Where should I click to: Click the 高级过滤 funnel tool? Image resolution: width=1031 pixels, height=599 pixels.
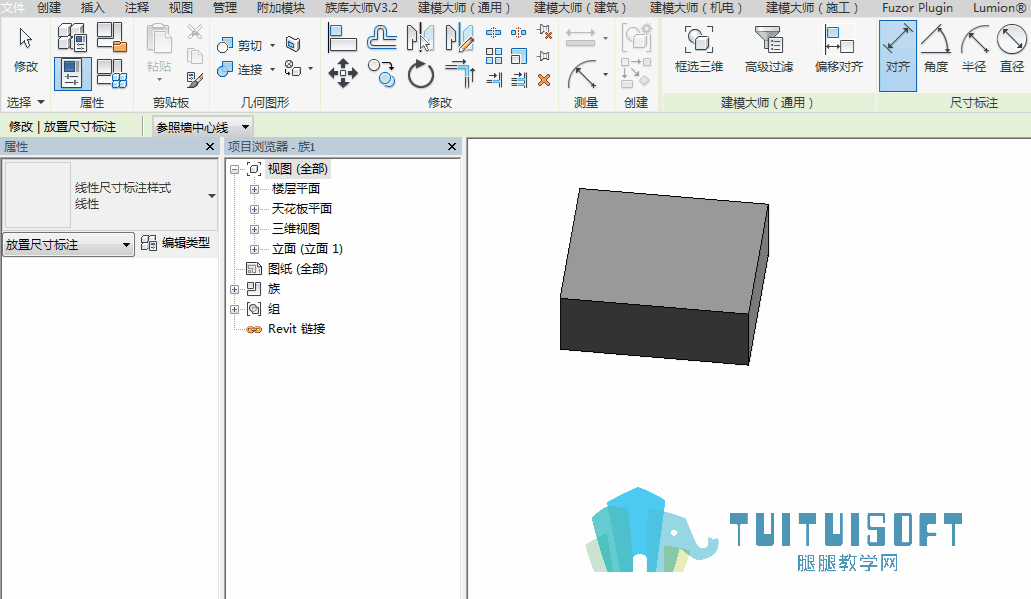(x=769, y=49)
